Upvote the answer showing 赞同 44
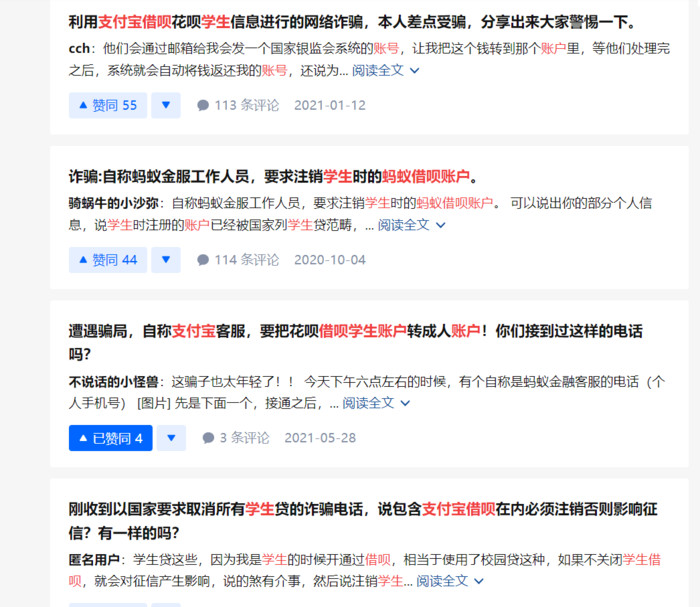The width and height of the screenshot is (700, 607). (108, 260)
